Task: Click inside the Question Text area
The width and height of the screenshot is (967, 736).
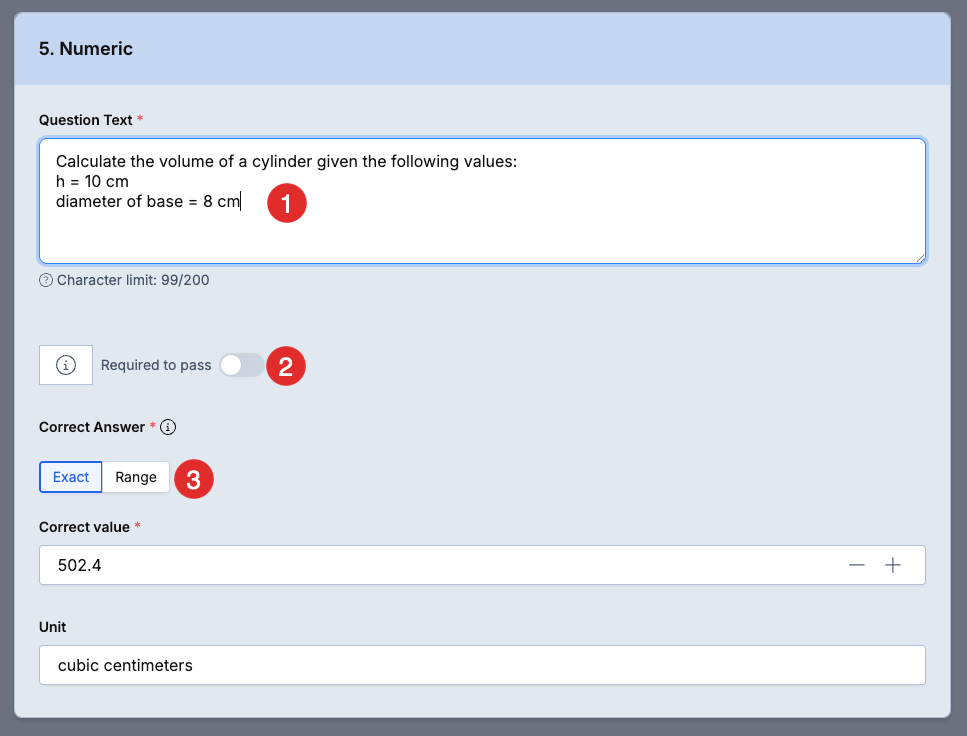Action: click(482, 201)
